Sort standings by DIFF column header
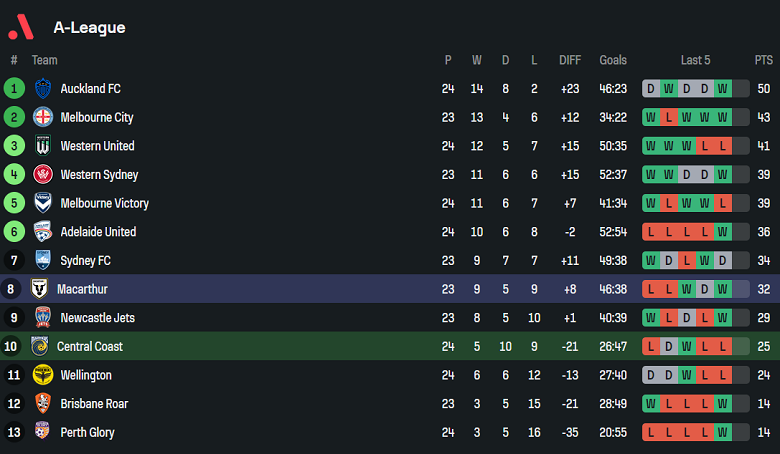This screenshot has width=780, height=454. click(570, 60)
